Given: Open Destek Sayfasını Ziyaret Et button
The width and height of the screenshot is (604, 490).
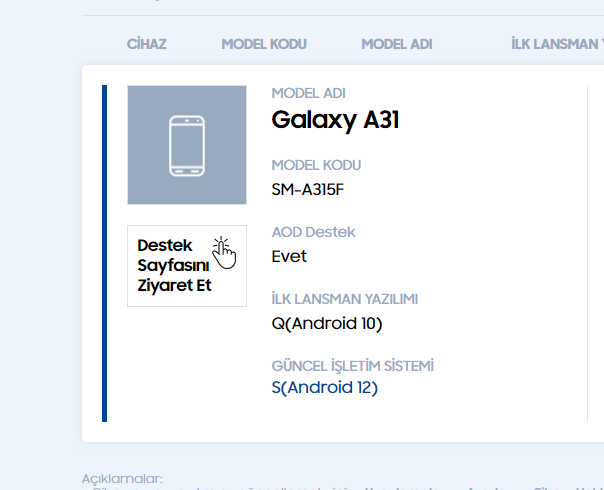Looking at the screenshot, I should coord(187,266).
